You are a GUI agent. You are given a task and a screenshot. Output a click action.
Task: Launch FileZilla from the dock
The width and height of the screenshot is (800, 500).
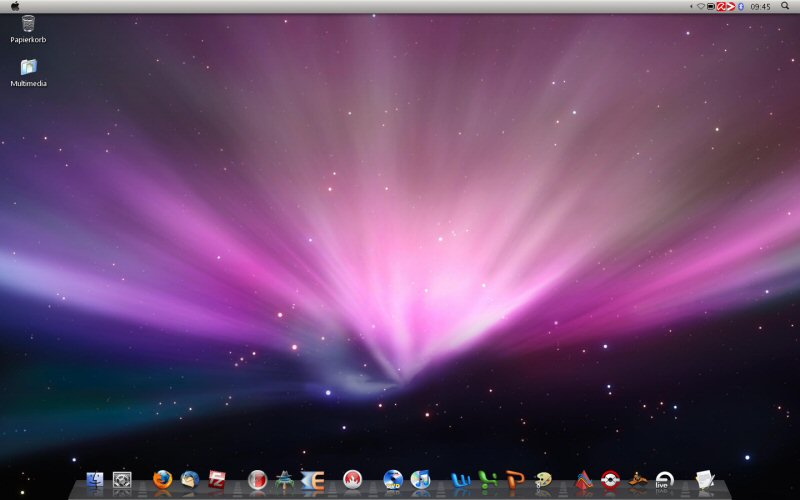(x=217, y=480)
